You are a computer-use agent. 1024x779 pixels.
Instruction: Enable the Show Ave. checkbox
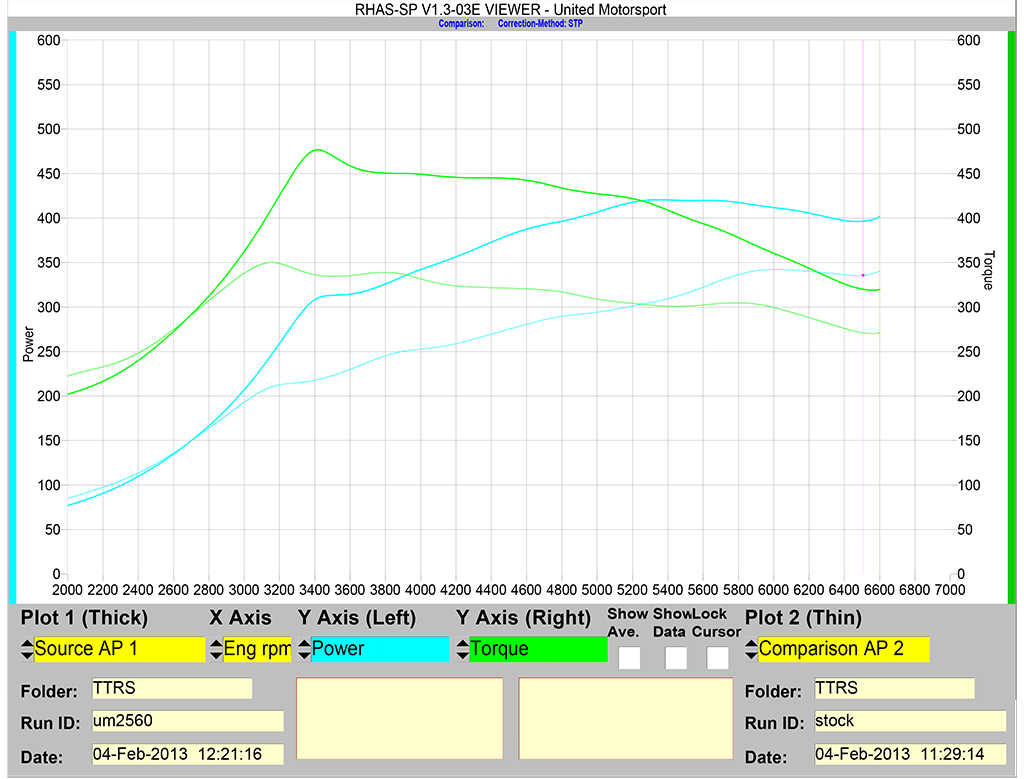tap(630, 657)
